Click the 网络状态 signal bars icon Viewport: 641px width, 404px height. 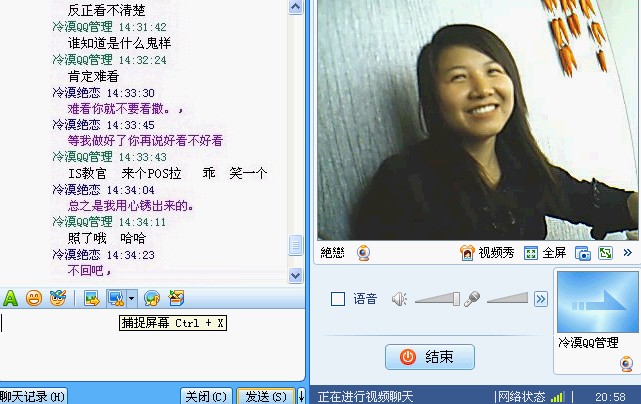click(x=558, y=397)
